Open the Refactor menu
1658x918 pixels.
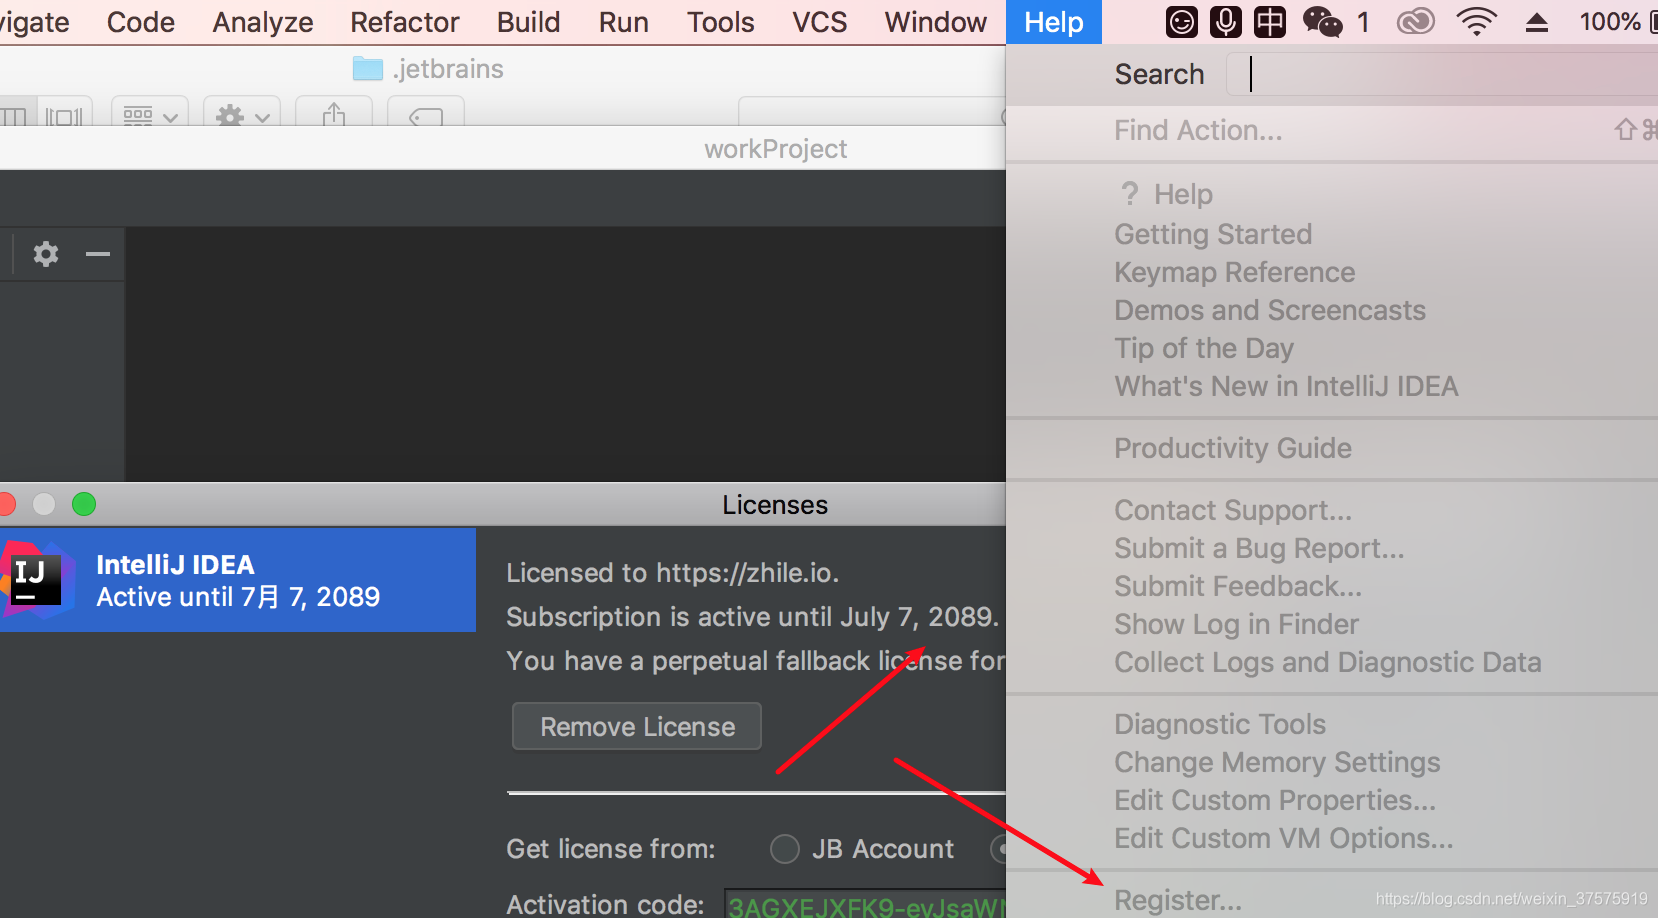404,22
